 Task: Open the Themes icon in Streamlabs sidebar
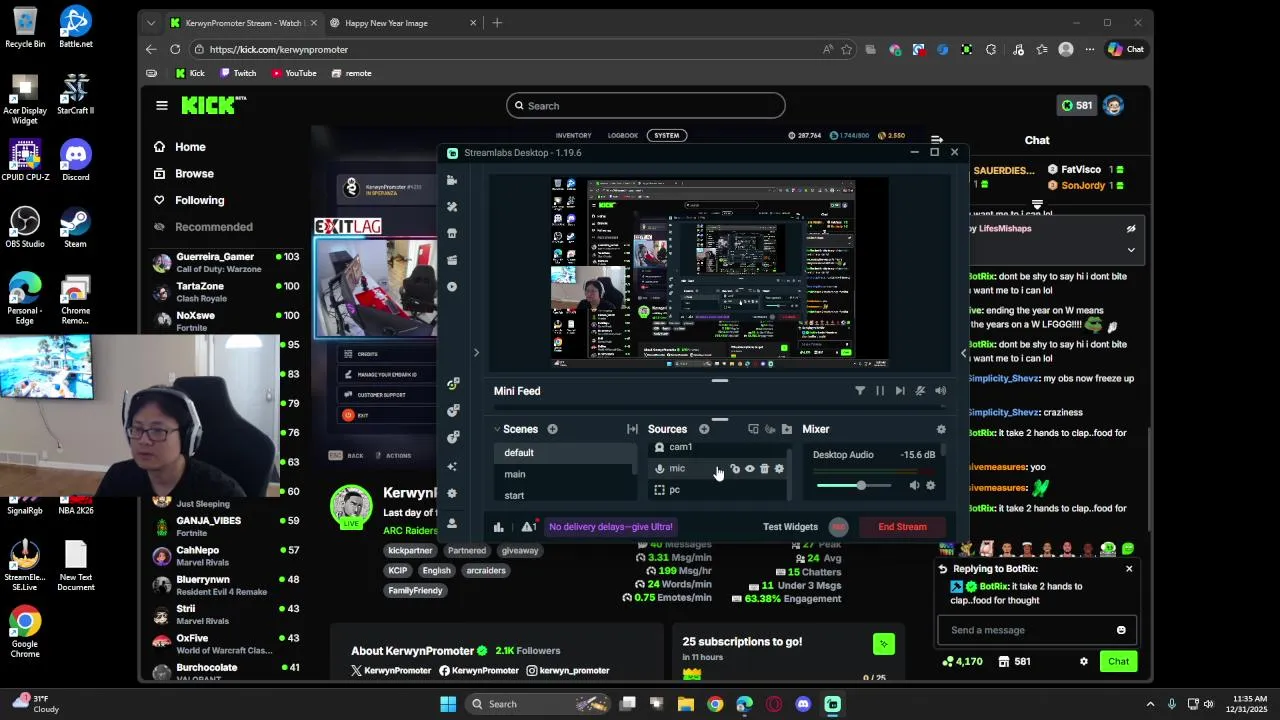[452, 207]
